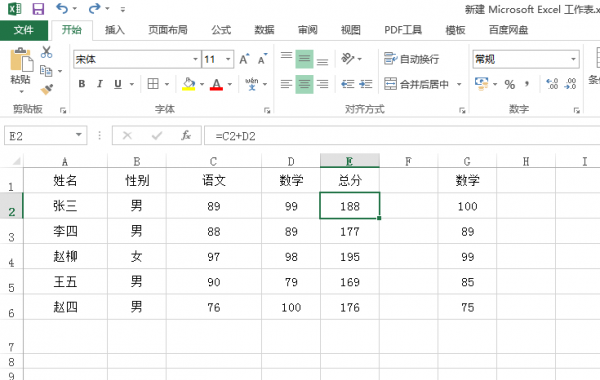
Task: Decrease indent in cell
Action: pyautogui.click(x=347, y=84)
